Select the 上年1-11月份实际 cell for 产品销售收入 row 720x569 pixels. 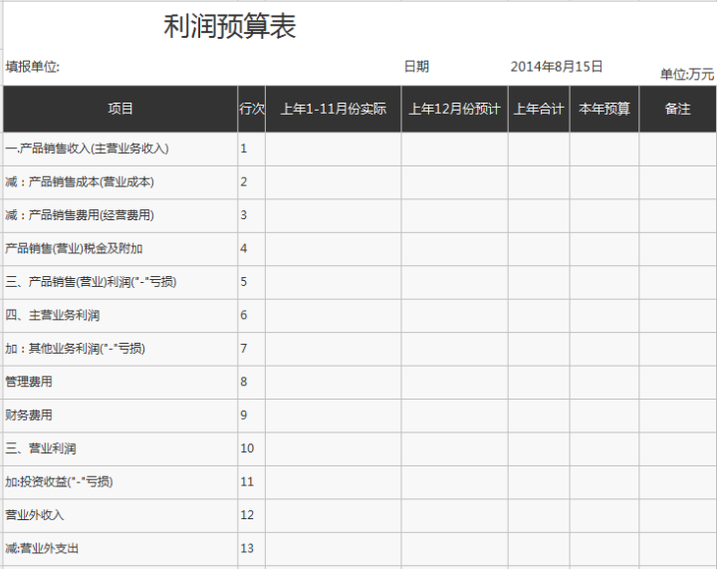click(x=333, y=149)
